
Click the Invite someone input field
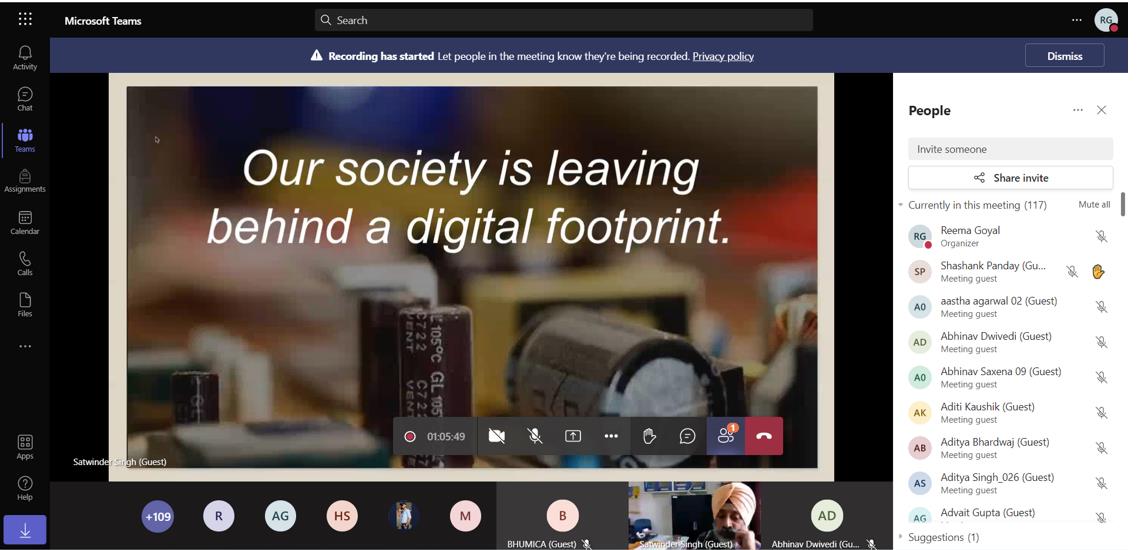pos(1010,149)
